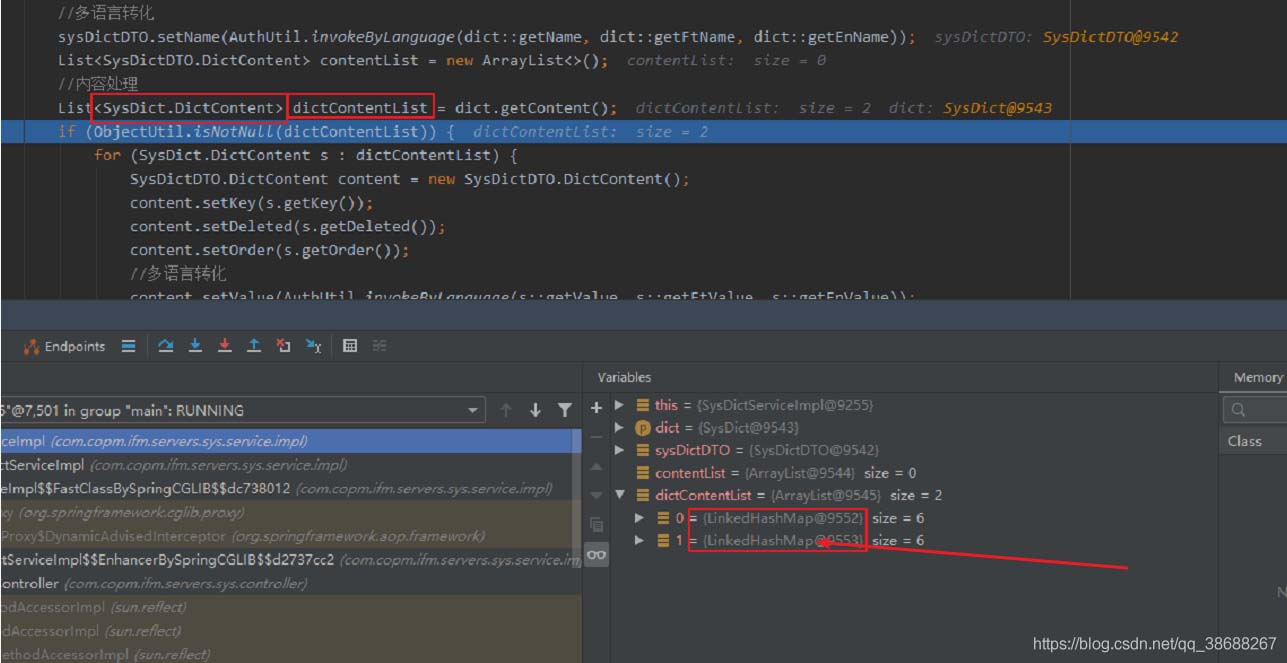This screenshot has height=663, width=1287.
Task: Click the Drop Frame icon
Action: pos(284,346)
